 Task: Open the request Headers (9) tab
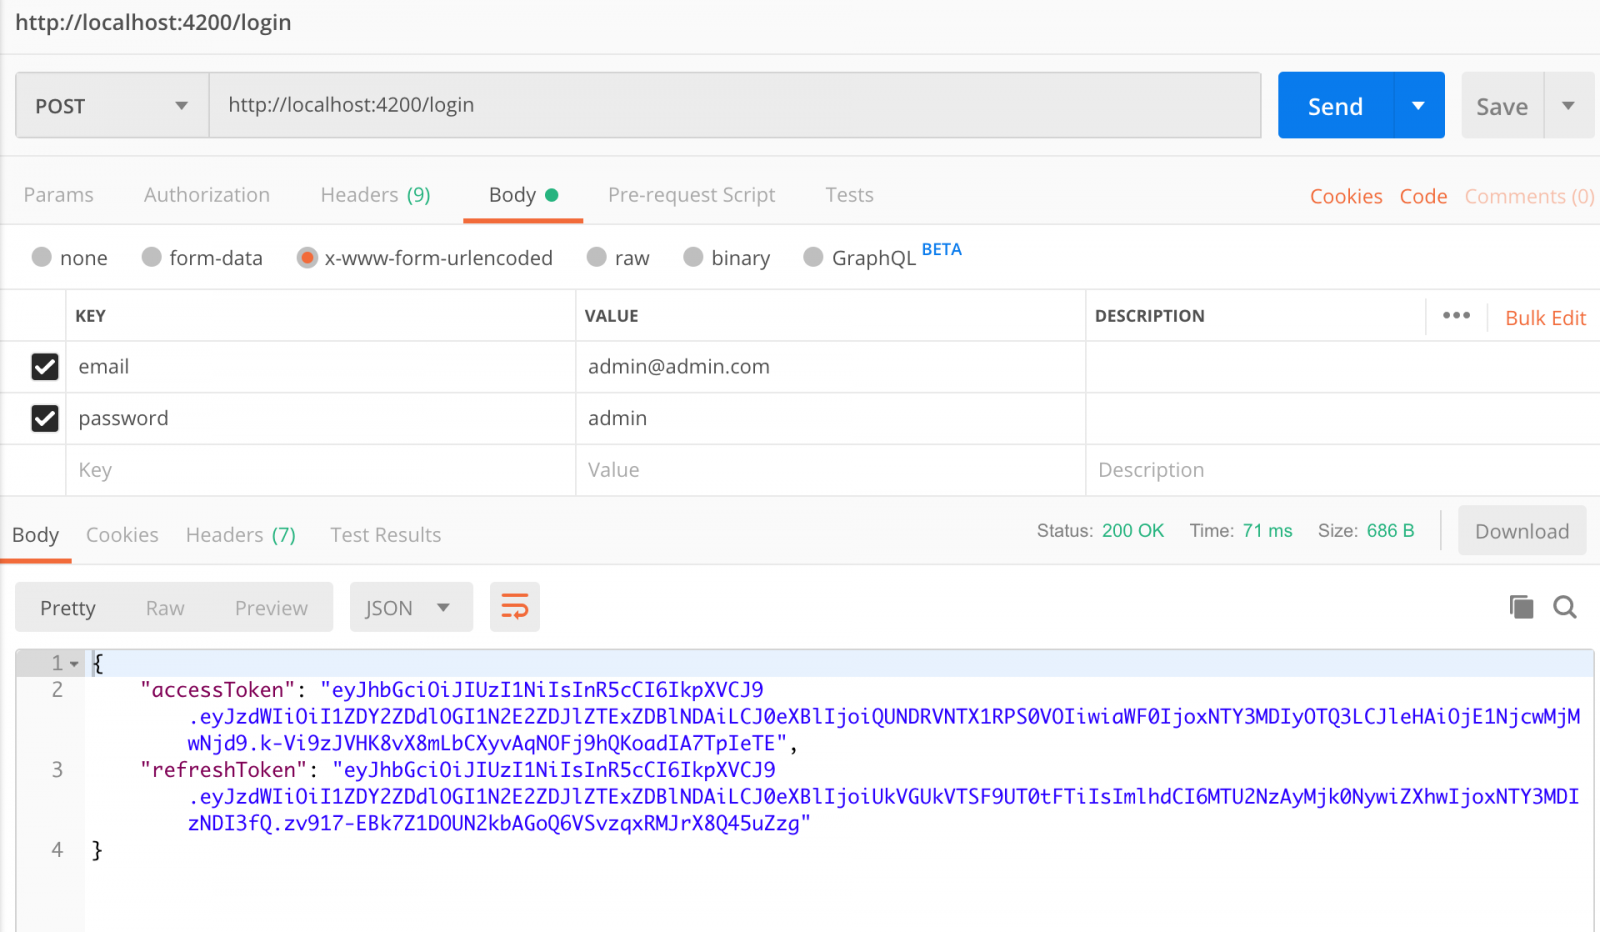[x=375, y=195]
